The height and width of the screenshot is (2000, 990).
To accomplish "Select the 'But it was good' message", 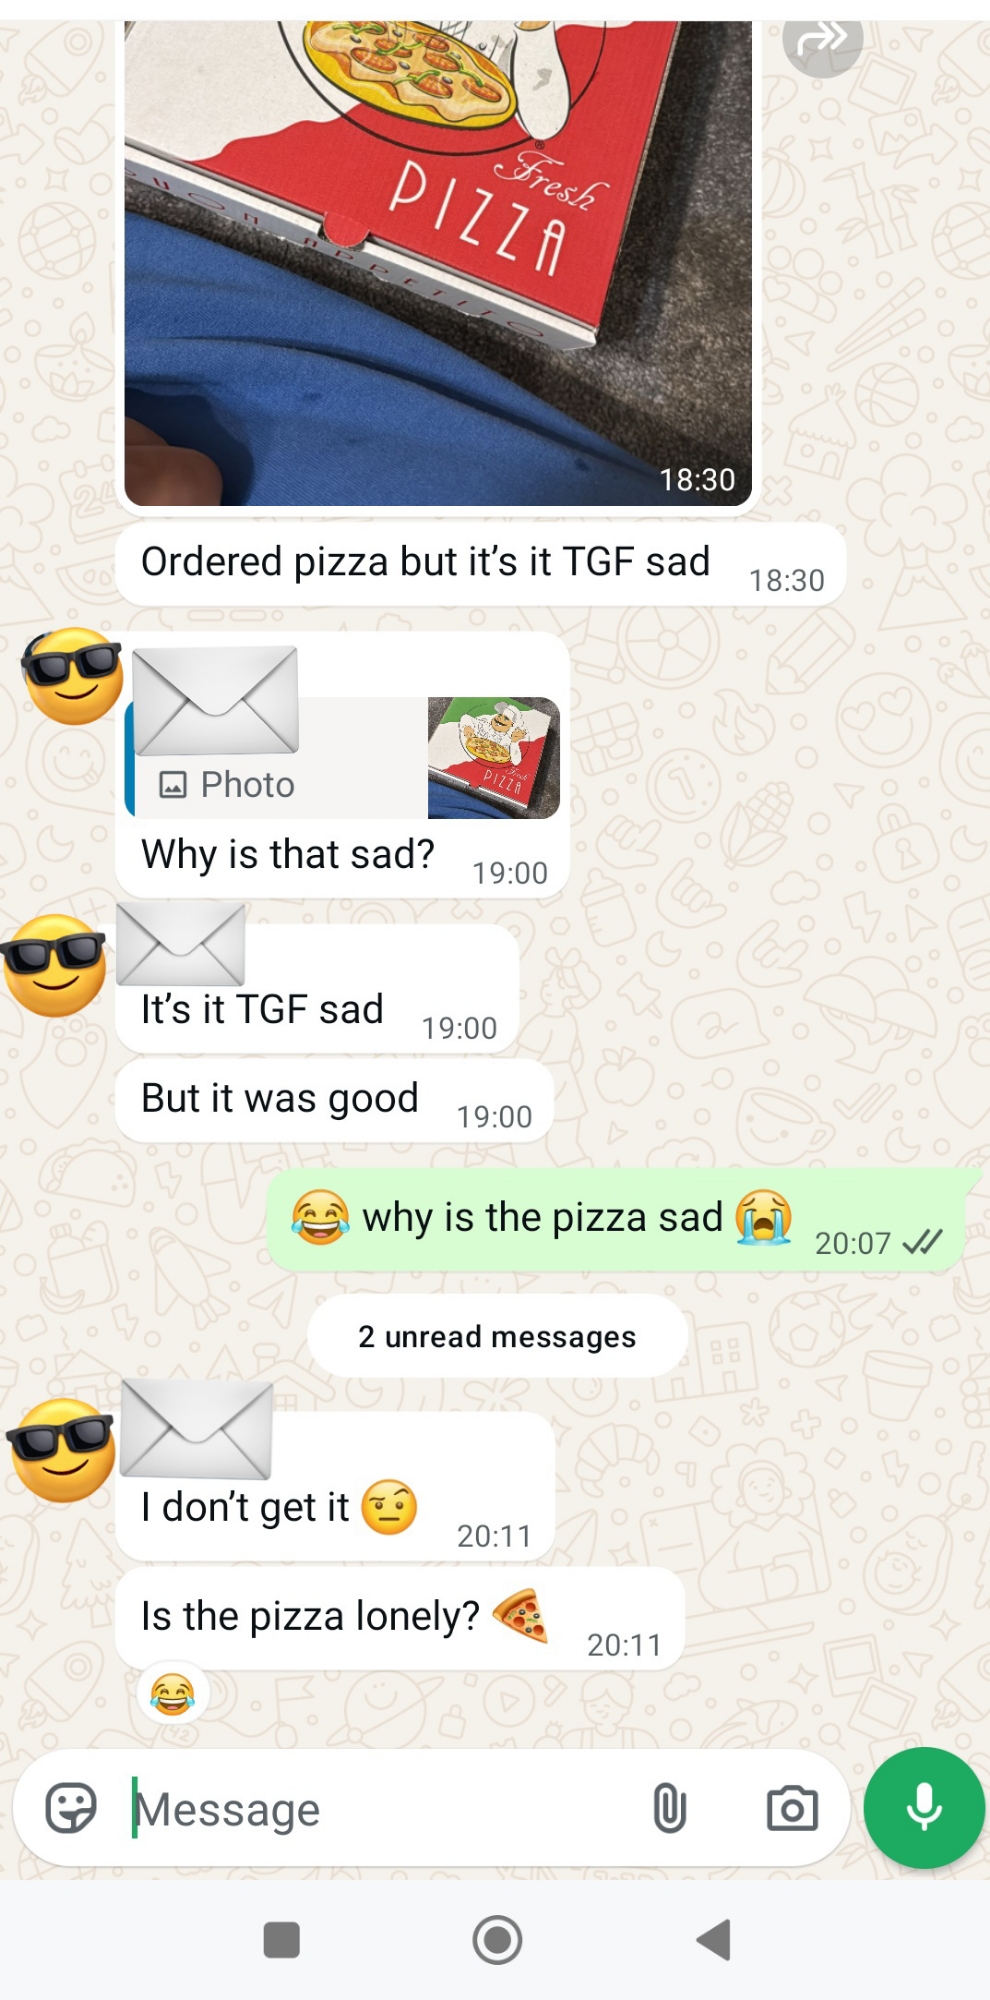I will [x=334, y=1100].
